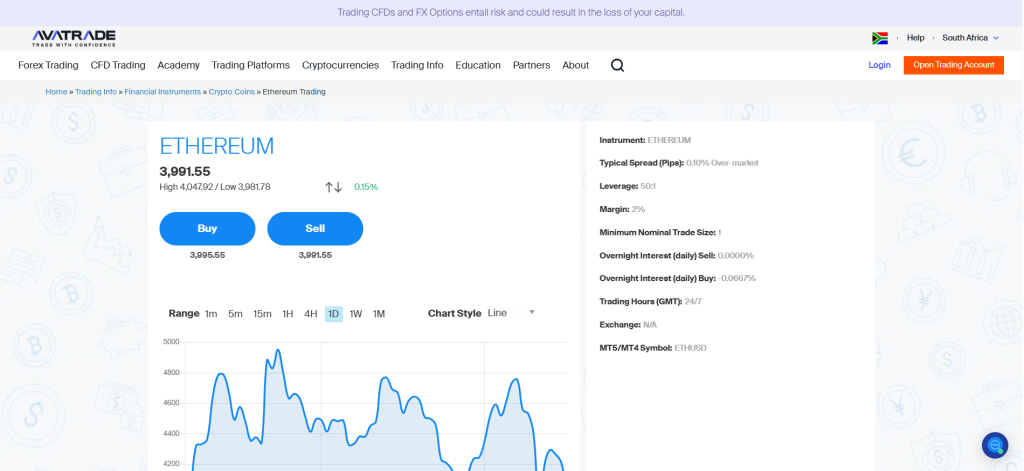Click the Minimum Nominal Trade Size row
This screenshot has width=1024, height=471.
pos(660,232)
